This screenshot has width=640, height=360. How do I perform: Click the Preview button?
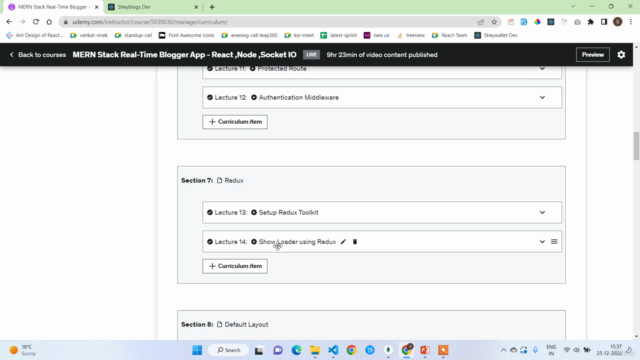[593, 55]
